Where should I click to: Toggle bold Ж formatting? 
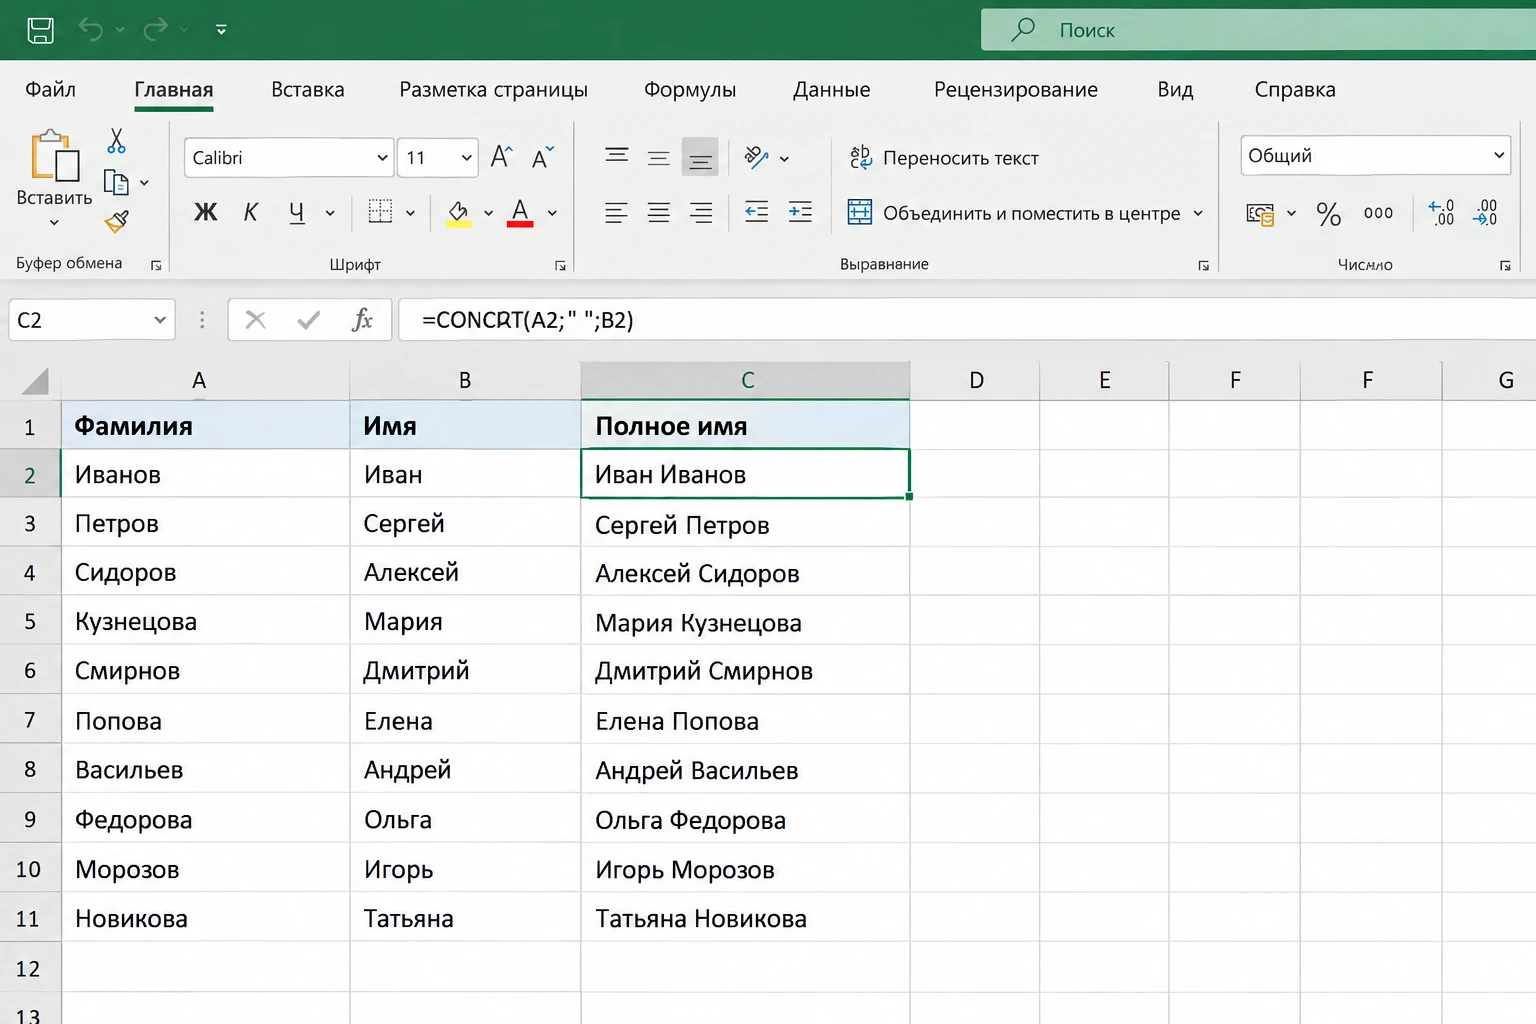(x=206, y=212)
